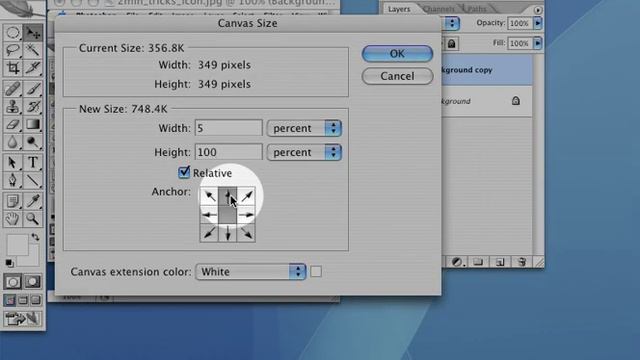Select the Lasso tool

pyautogui.click(x=13, y=50)
